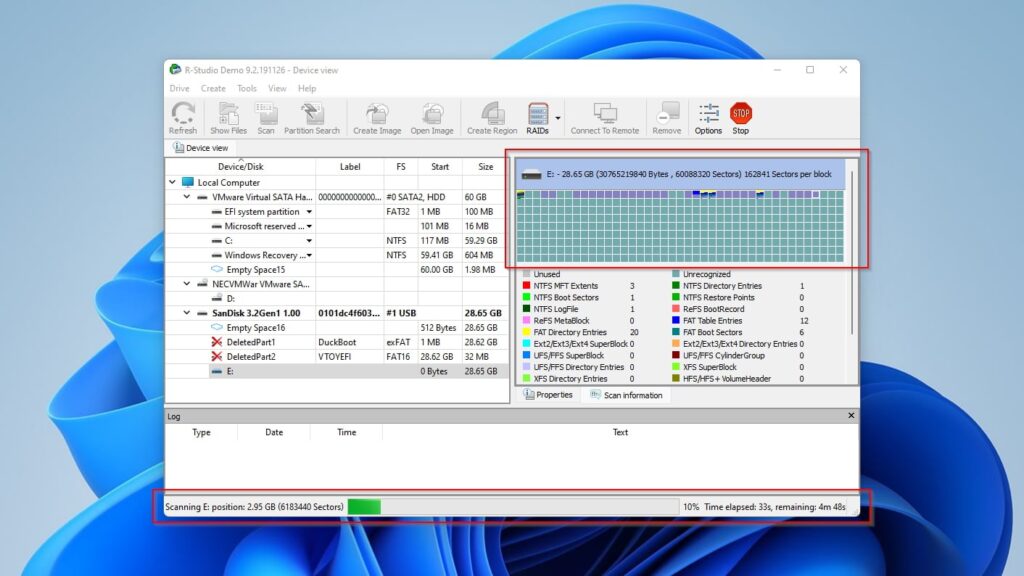This screenshot has height=576, width=1024.
Task: Click the Remove toolbar icon
Action: pyautogui.click(x=666, y=118)
